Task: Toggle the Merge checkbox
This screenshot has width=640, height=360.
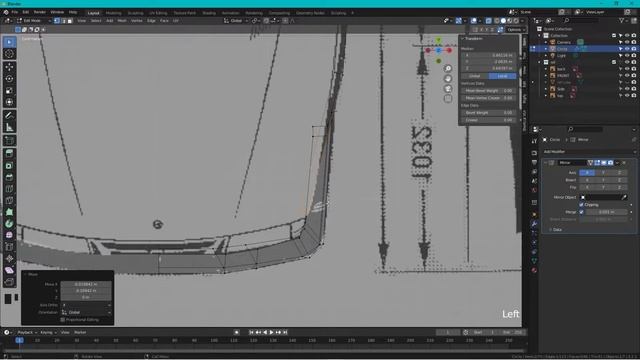Action: click(x=581, y=212)
